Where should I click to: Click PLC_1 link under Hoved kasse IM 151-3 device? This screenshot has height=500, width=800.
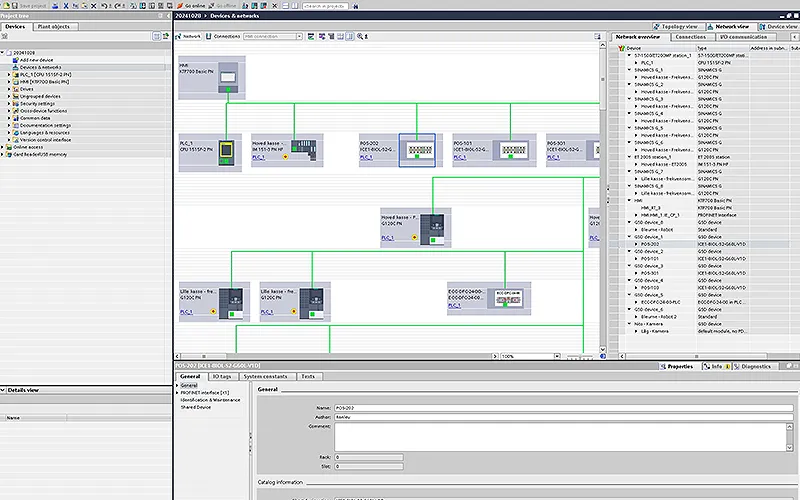(x=259, y=158)
